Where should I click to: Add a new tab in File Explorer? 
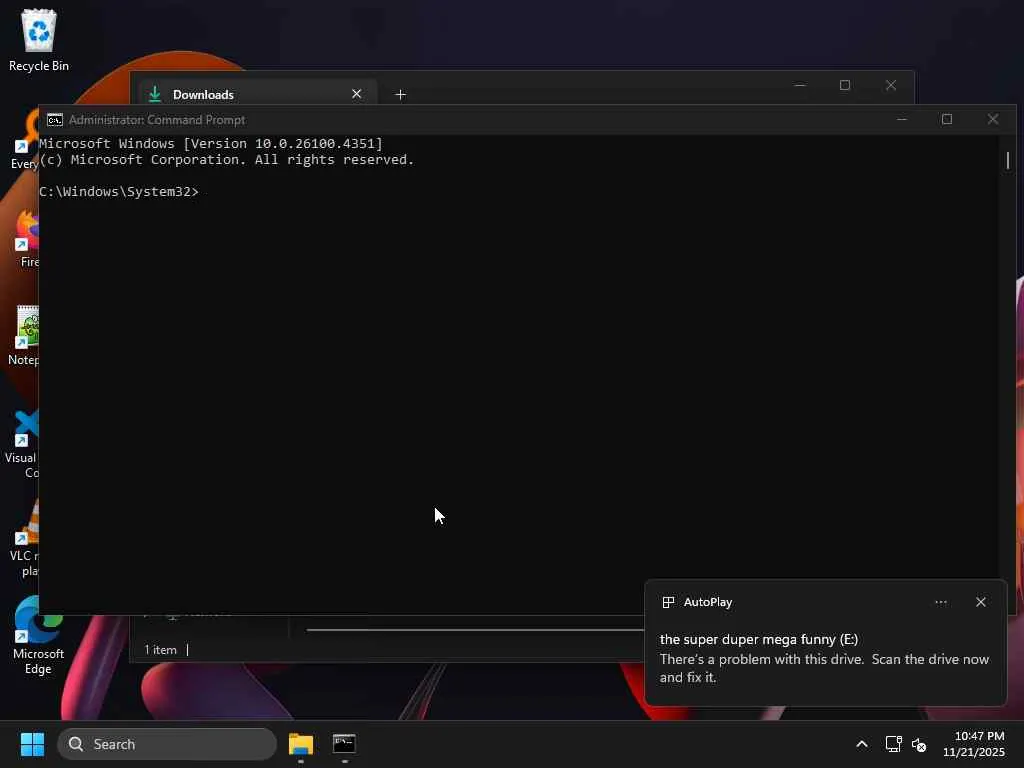pos(400,95)
